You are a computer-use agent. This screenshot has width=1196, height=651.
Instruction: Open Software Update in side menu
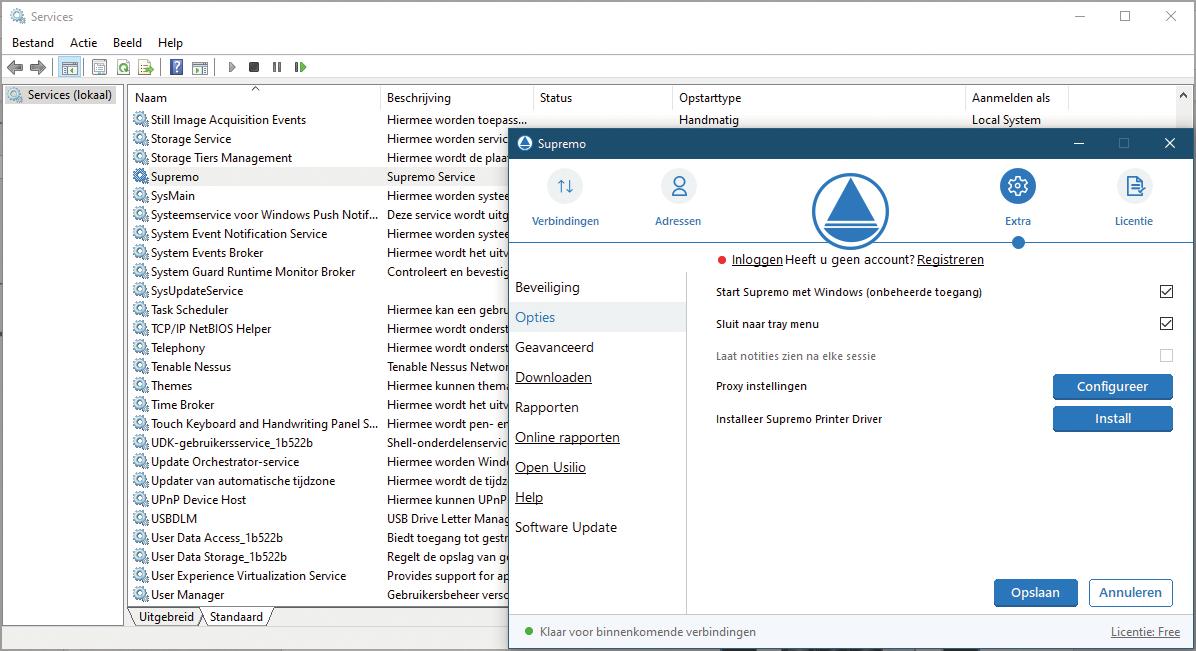coord(566,527)
